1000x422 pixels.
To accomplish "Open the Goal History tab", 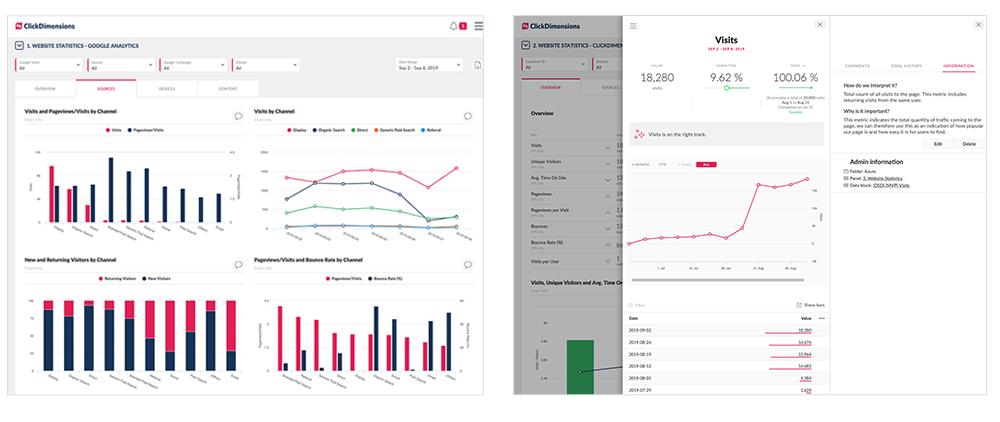I will point(904,66).
